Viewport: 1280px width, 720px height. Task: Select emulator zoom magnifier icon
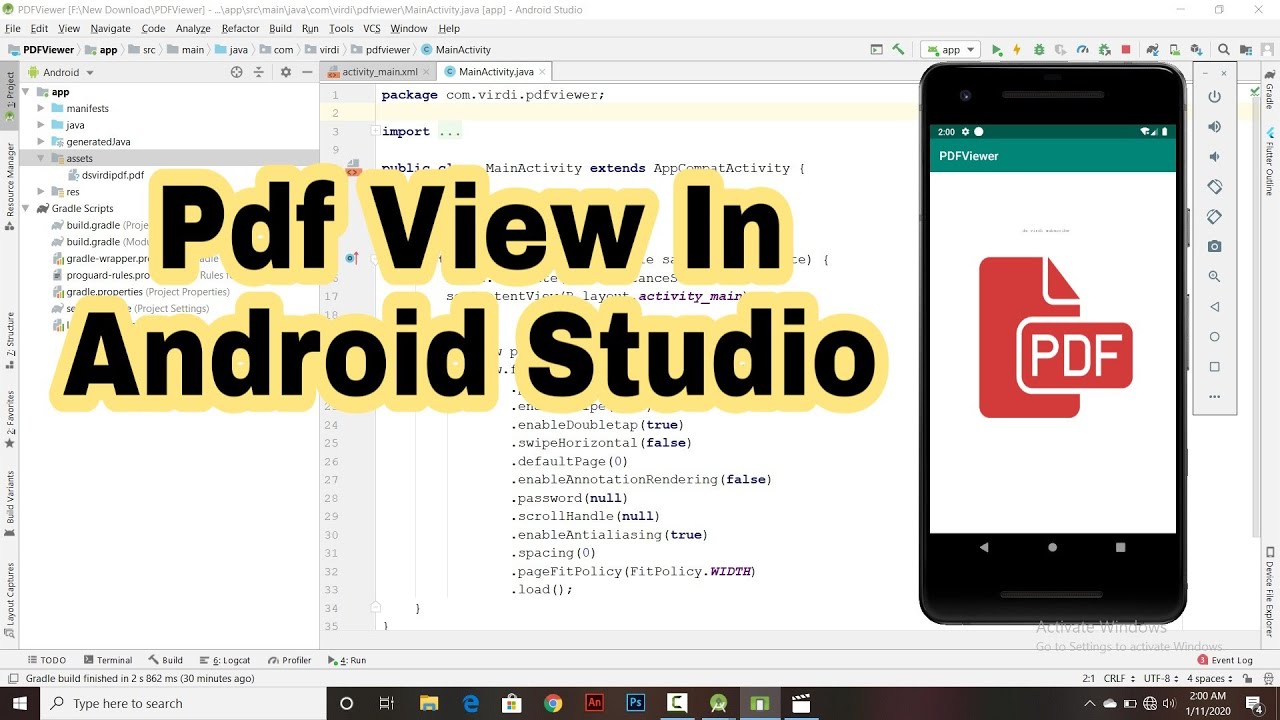coord(1214,276)
